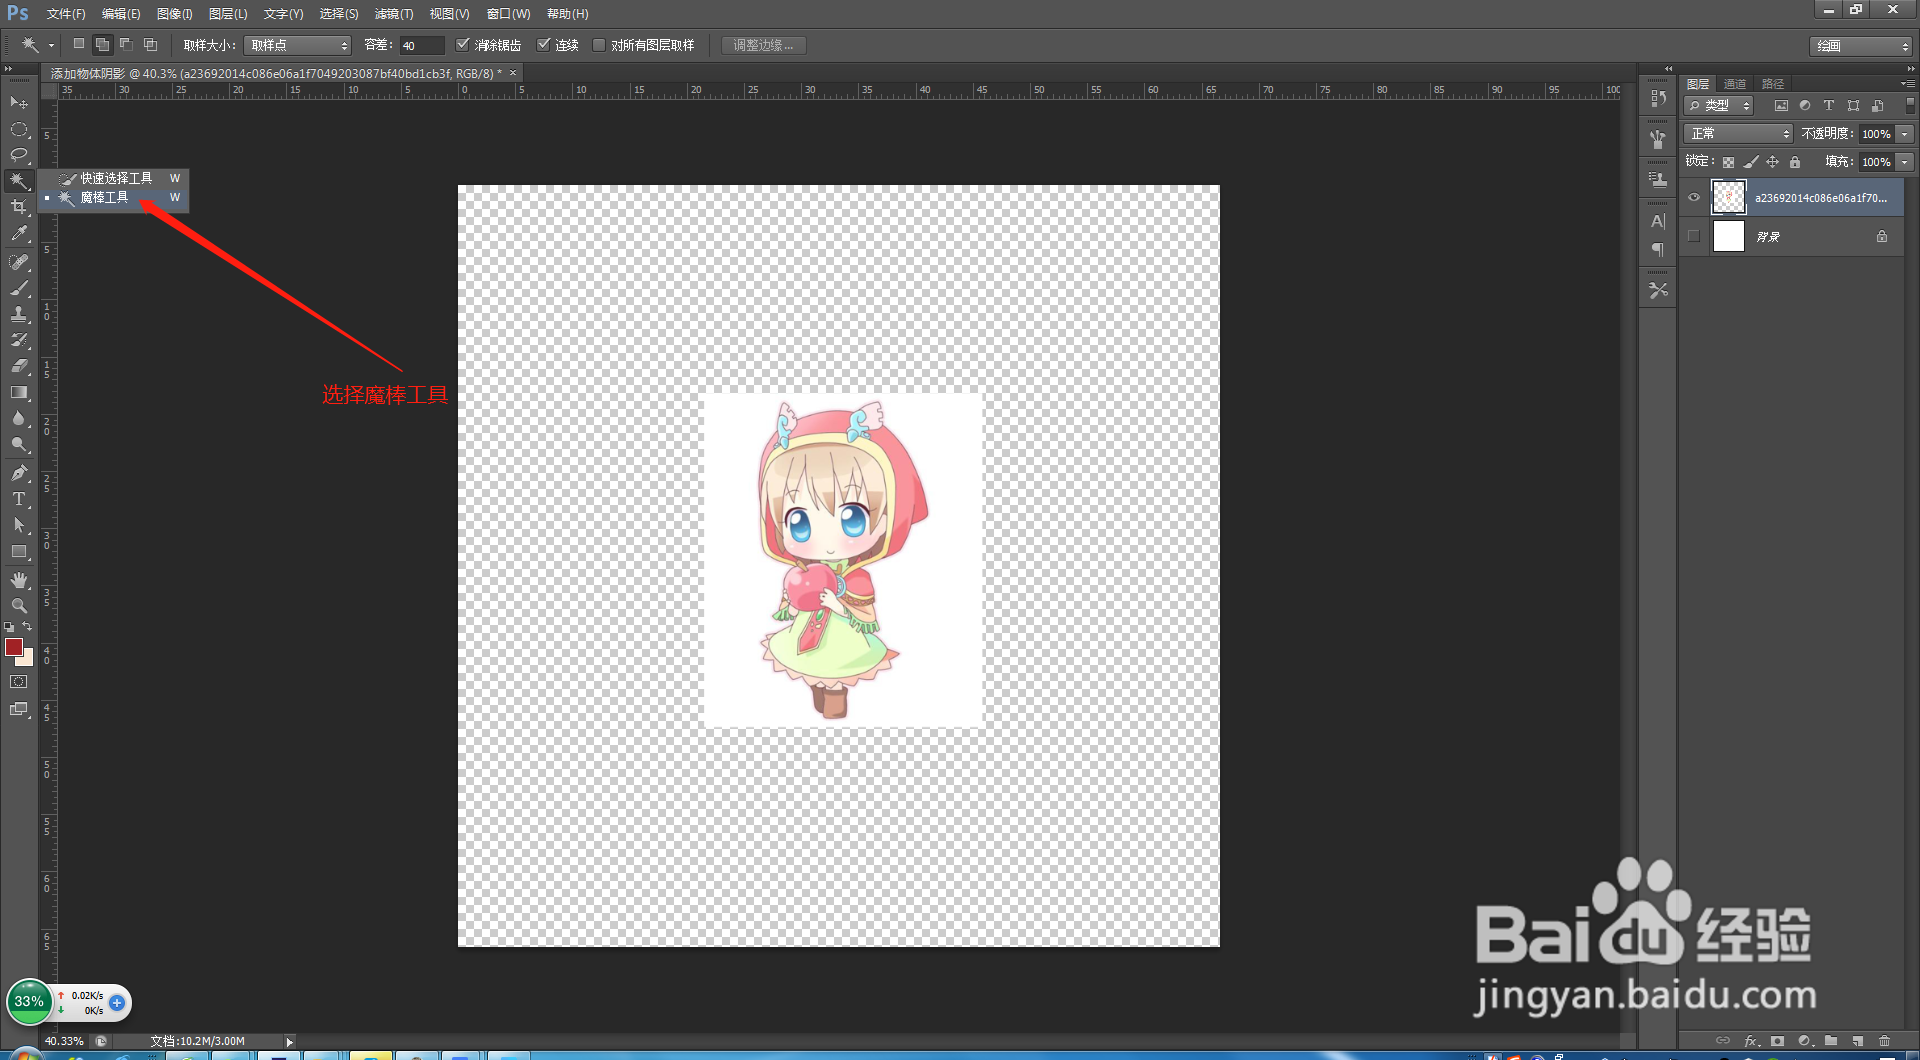
Task: Select the History Brush tool
Action: (x=19, y=340)
